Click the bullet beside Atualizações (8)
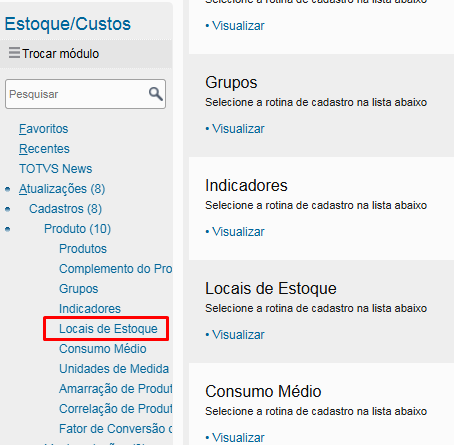The height and width of the screenshot is (445, 454). click(8, 189)
